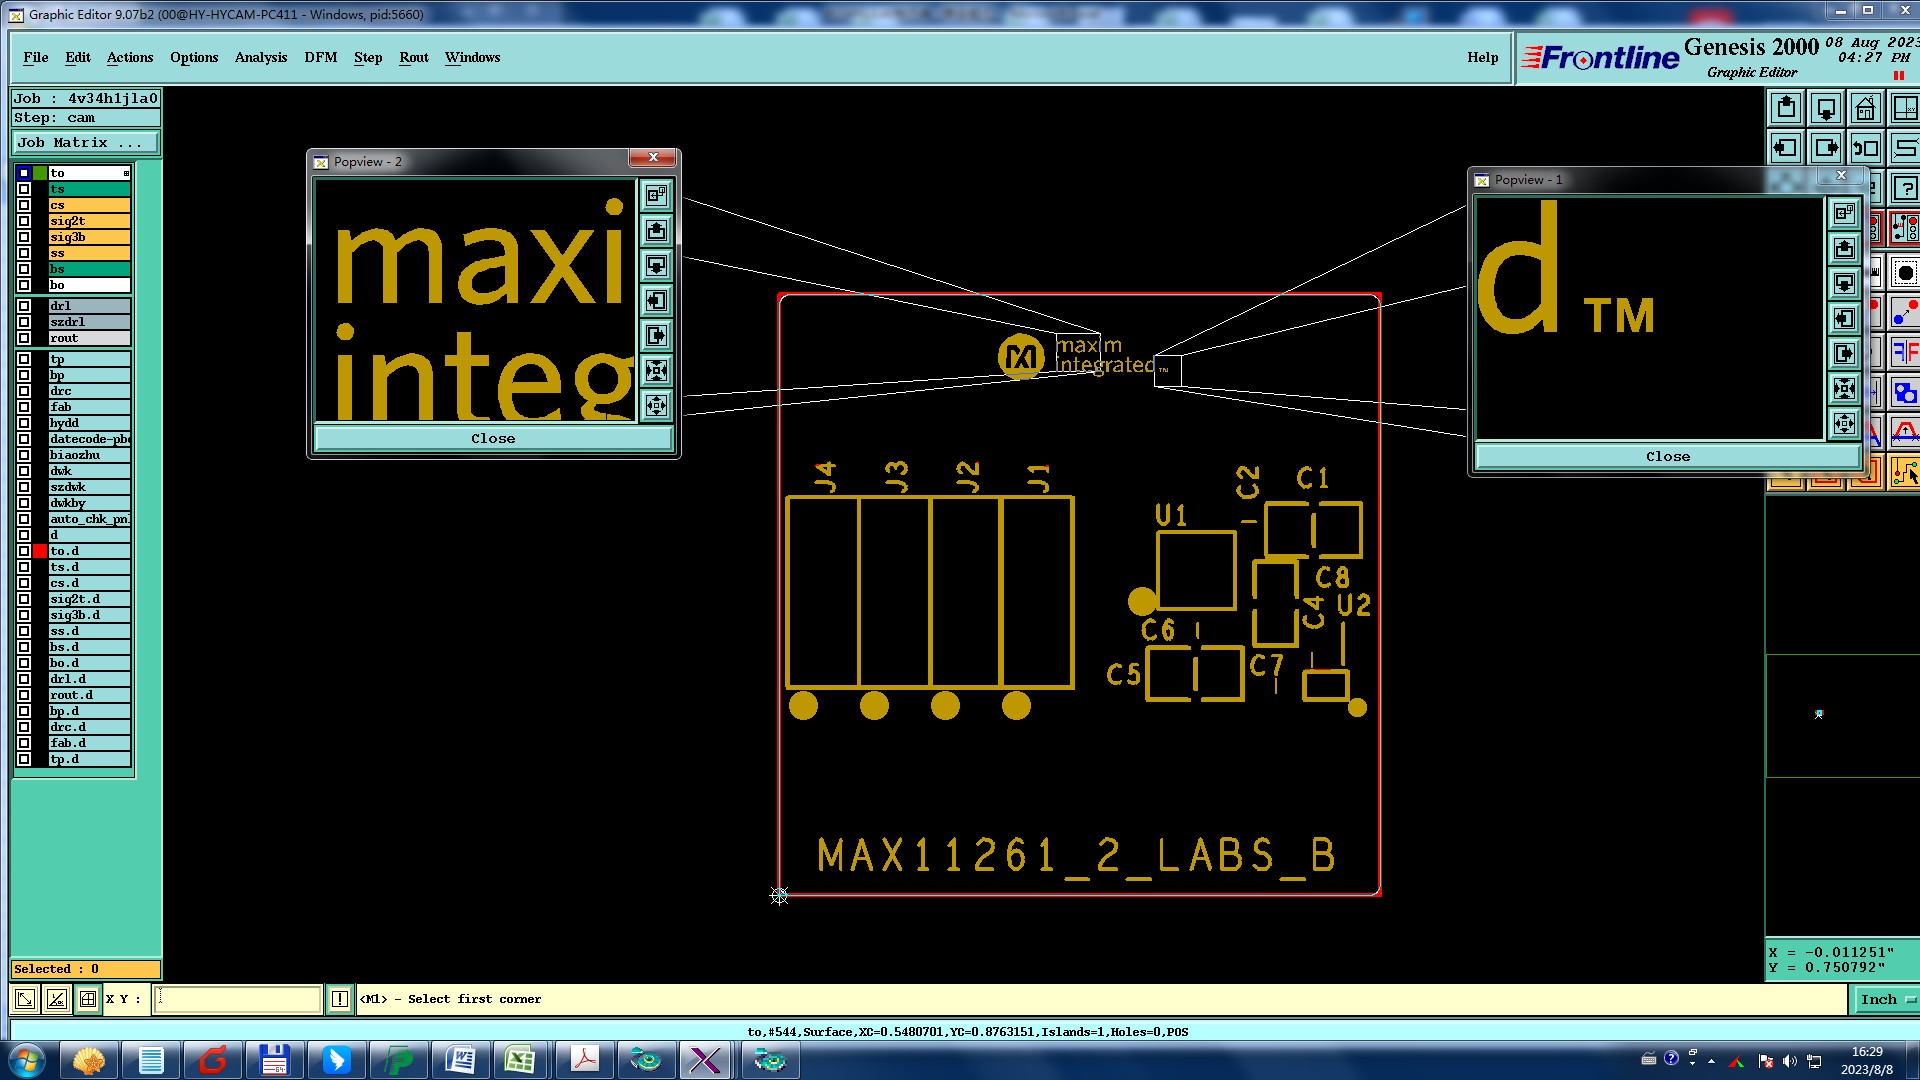Click the previous view undo-zoom icon

[1866, 148]
